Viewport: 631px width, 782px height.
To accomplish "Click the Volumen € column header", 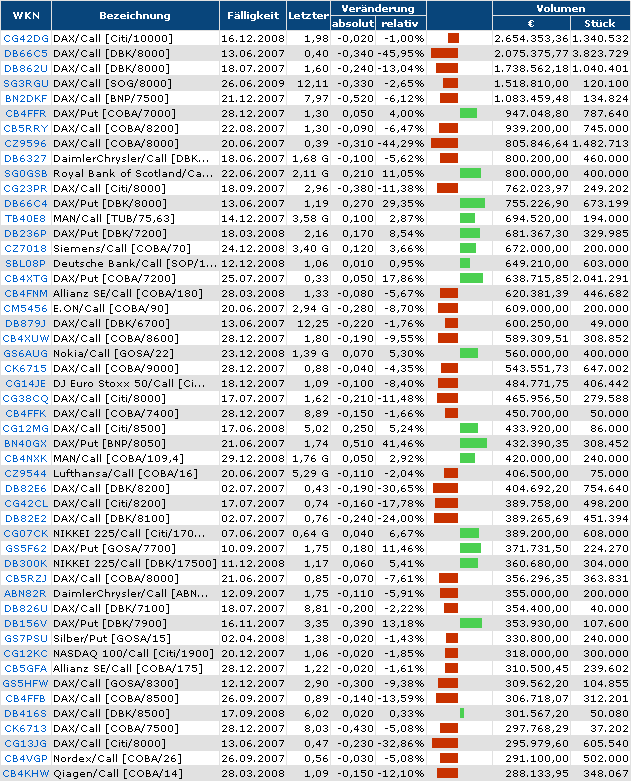I will 531,23.
